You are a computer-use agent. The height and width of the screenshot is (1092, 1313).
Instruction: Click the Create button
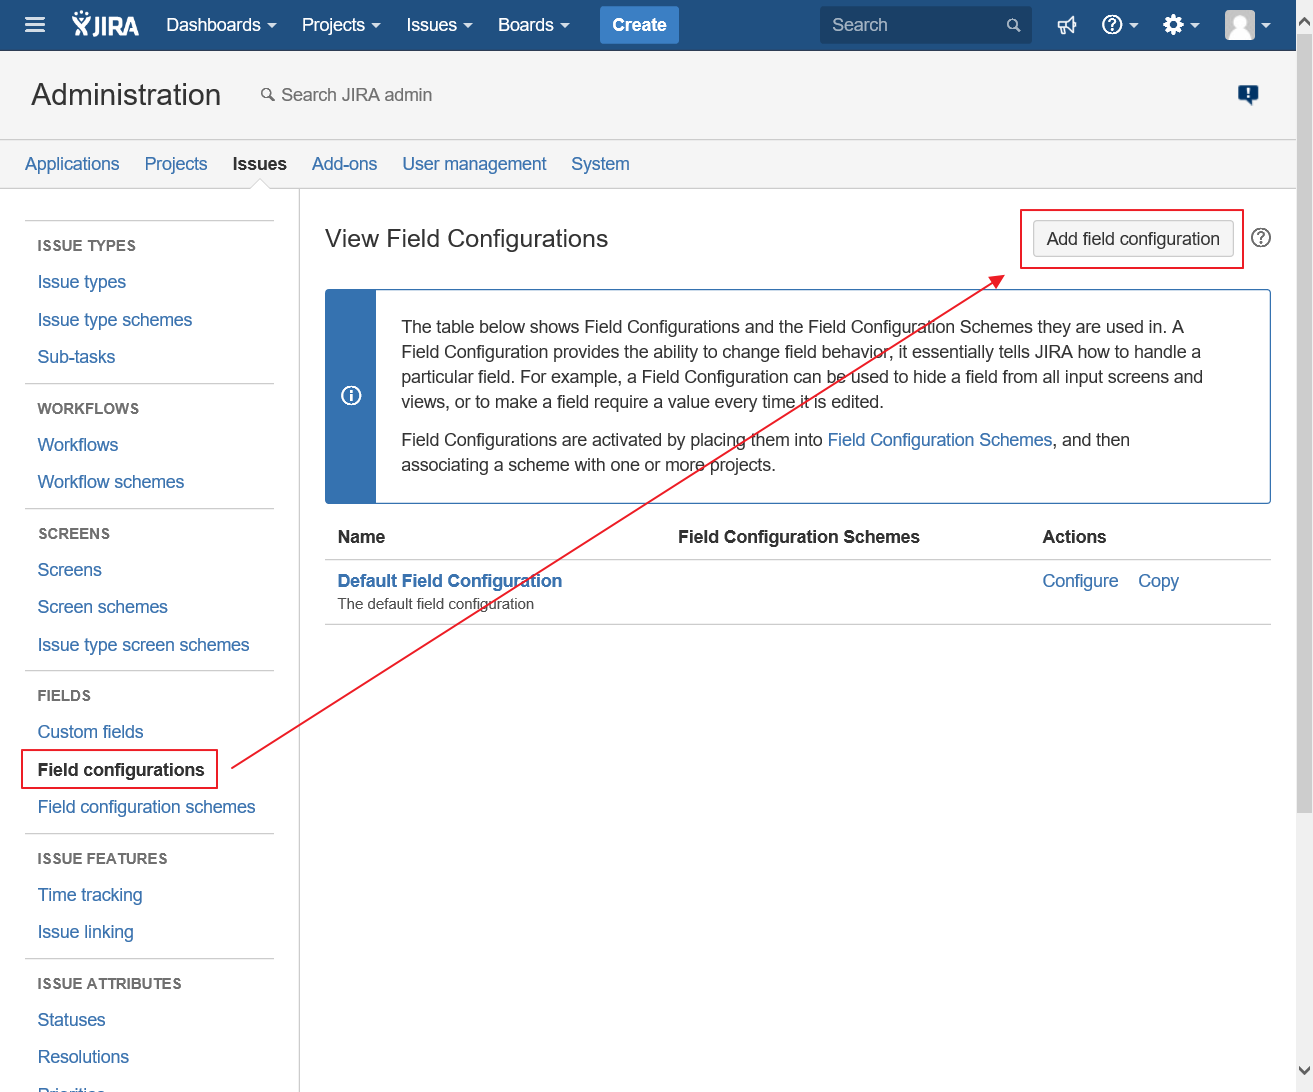pyautogui.click(x=639, y=25)
